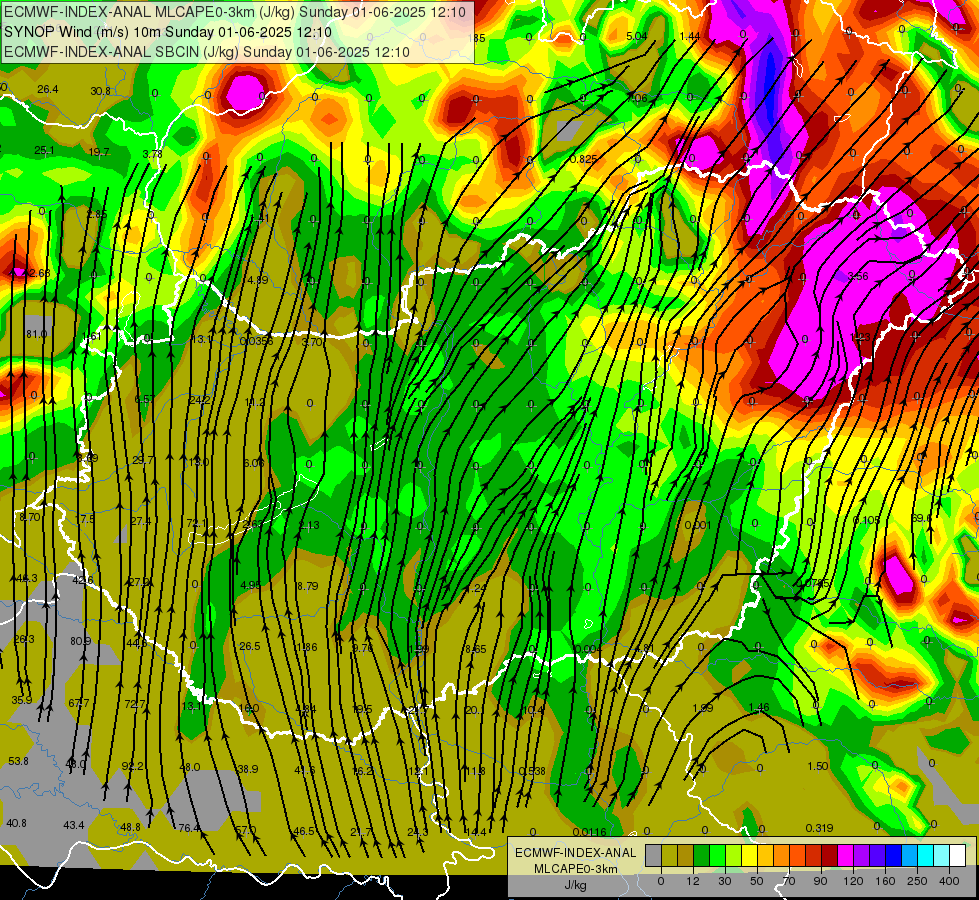This screenshot has height=900, width=979.
Task: Click the map value 3.78
Action: 152,154
